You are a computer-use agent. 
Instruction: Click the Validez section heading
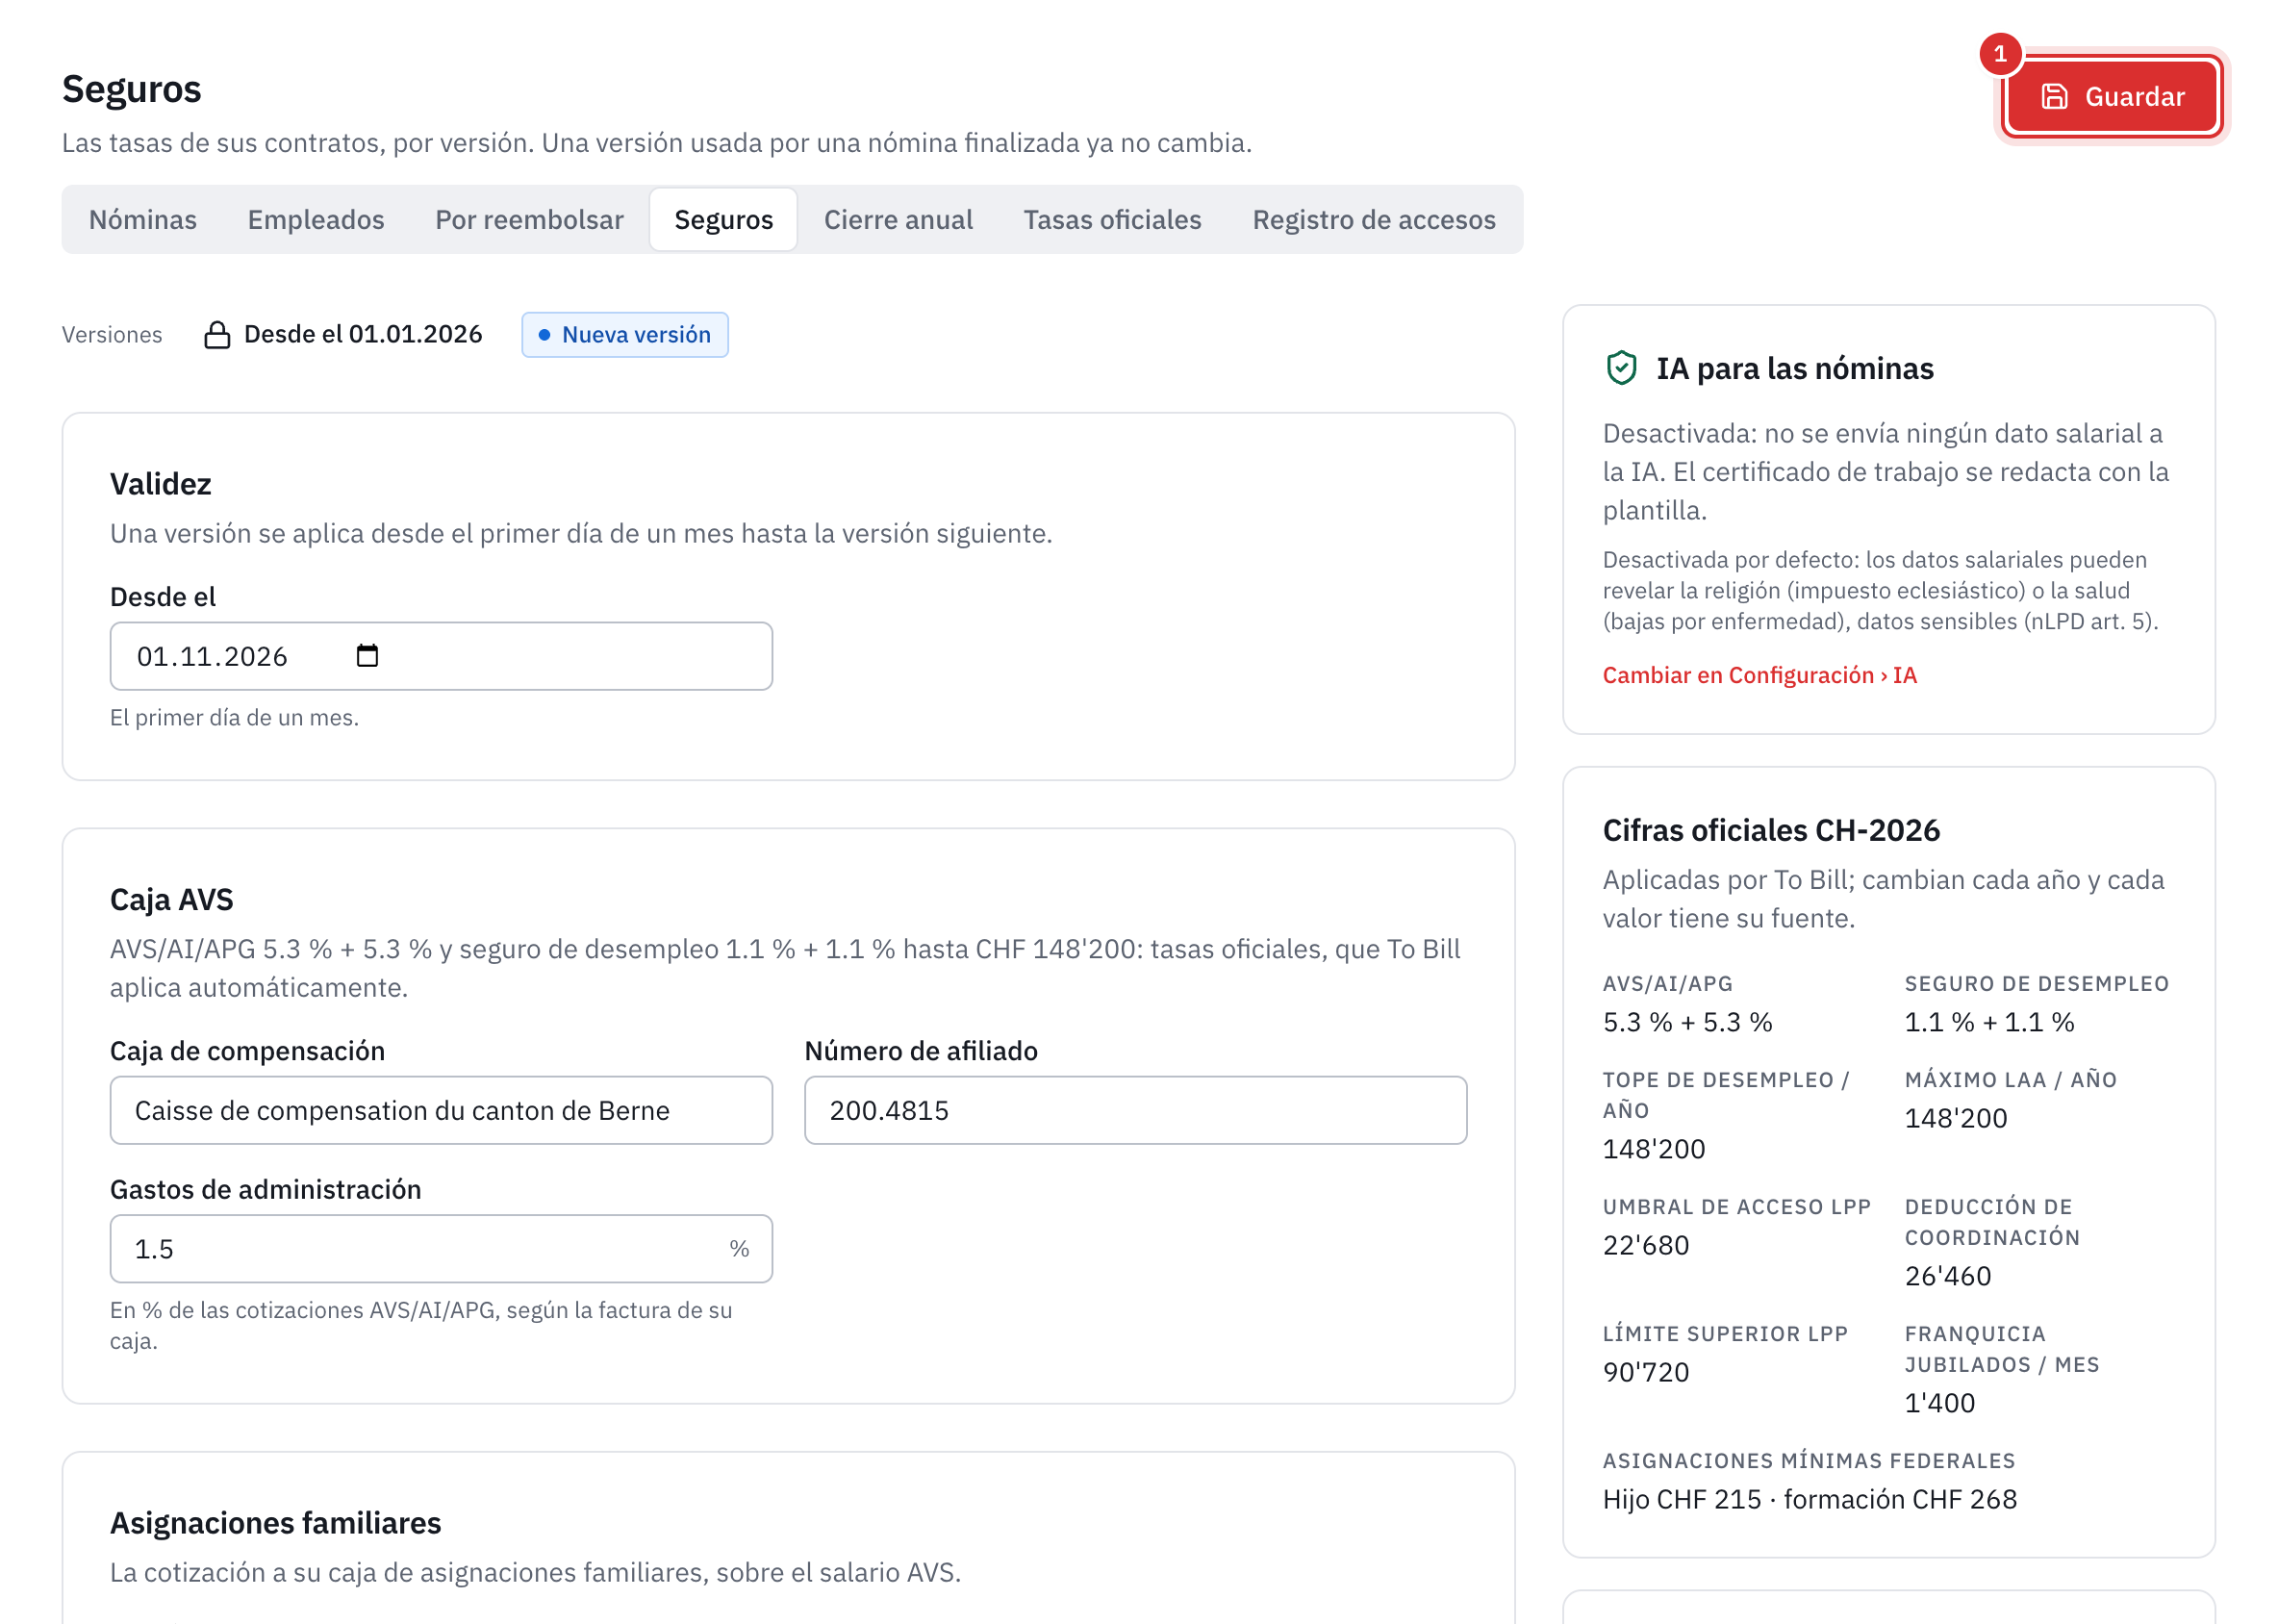pyautogui.click(x=161, y=484)
